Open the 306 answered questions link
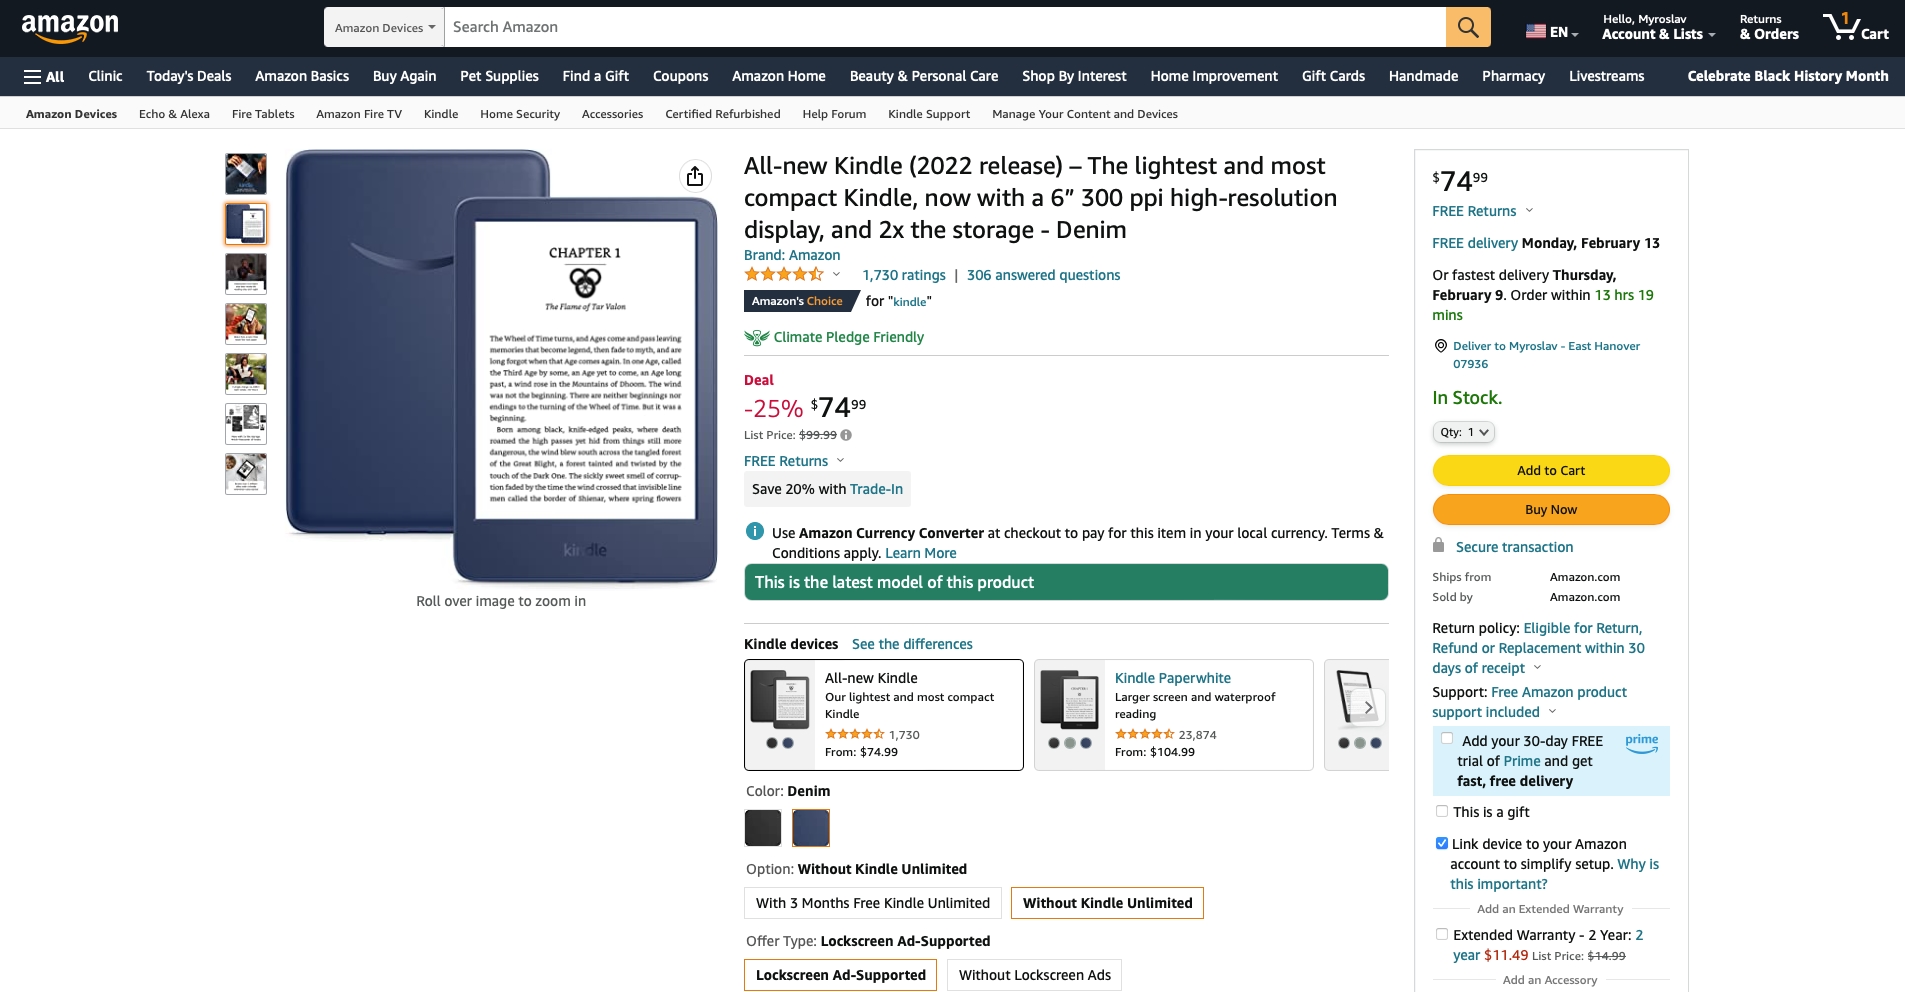The width and height of the screenshot is (1905, 992). (x=1043, y=275)
